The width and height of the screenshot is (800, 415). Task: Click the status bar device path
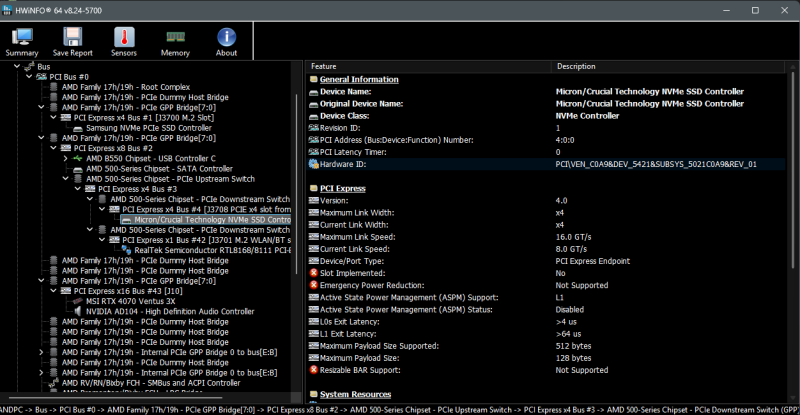(x=400, y=410)
